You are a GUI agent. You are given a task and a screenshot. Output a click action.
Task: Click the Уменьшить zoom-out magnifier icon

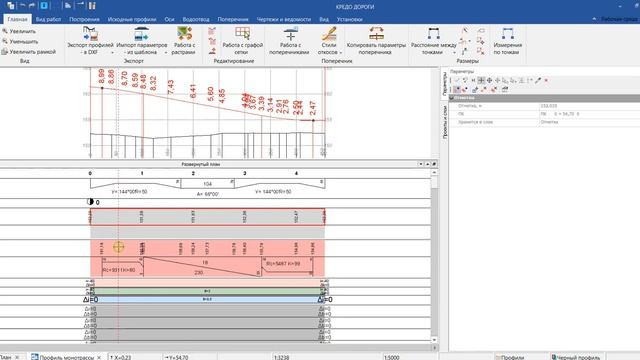point(4,41)
